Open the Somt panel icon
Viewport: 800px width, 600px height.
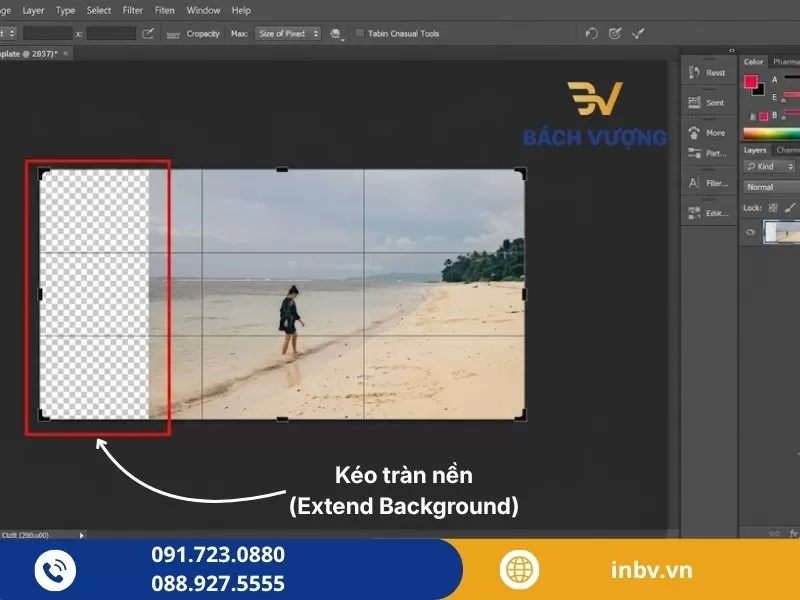tap(694, 103)
